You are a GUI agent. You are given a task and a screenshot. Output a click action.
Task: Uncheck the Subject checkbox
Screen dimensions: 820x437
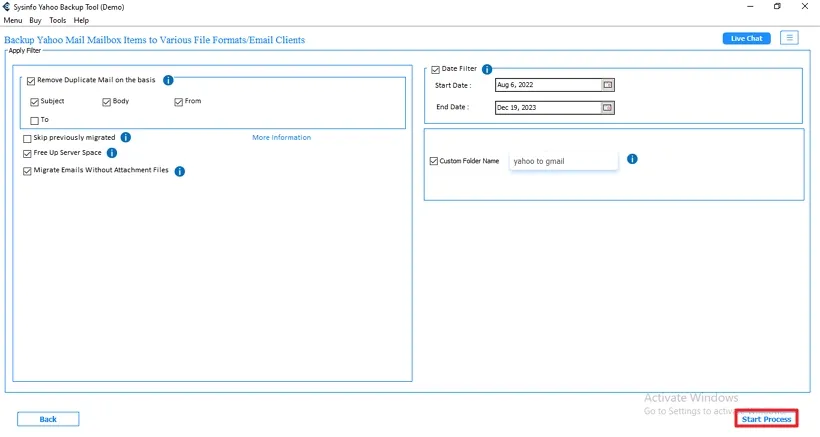tap(35, 102)
